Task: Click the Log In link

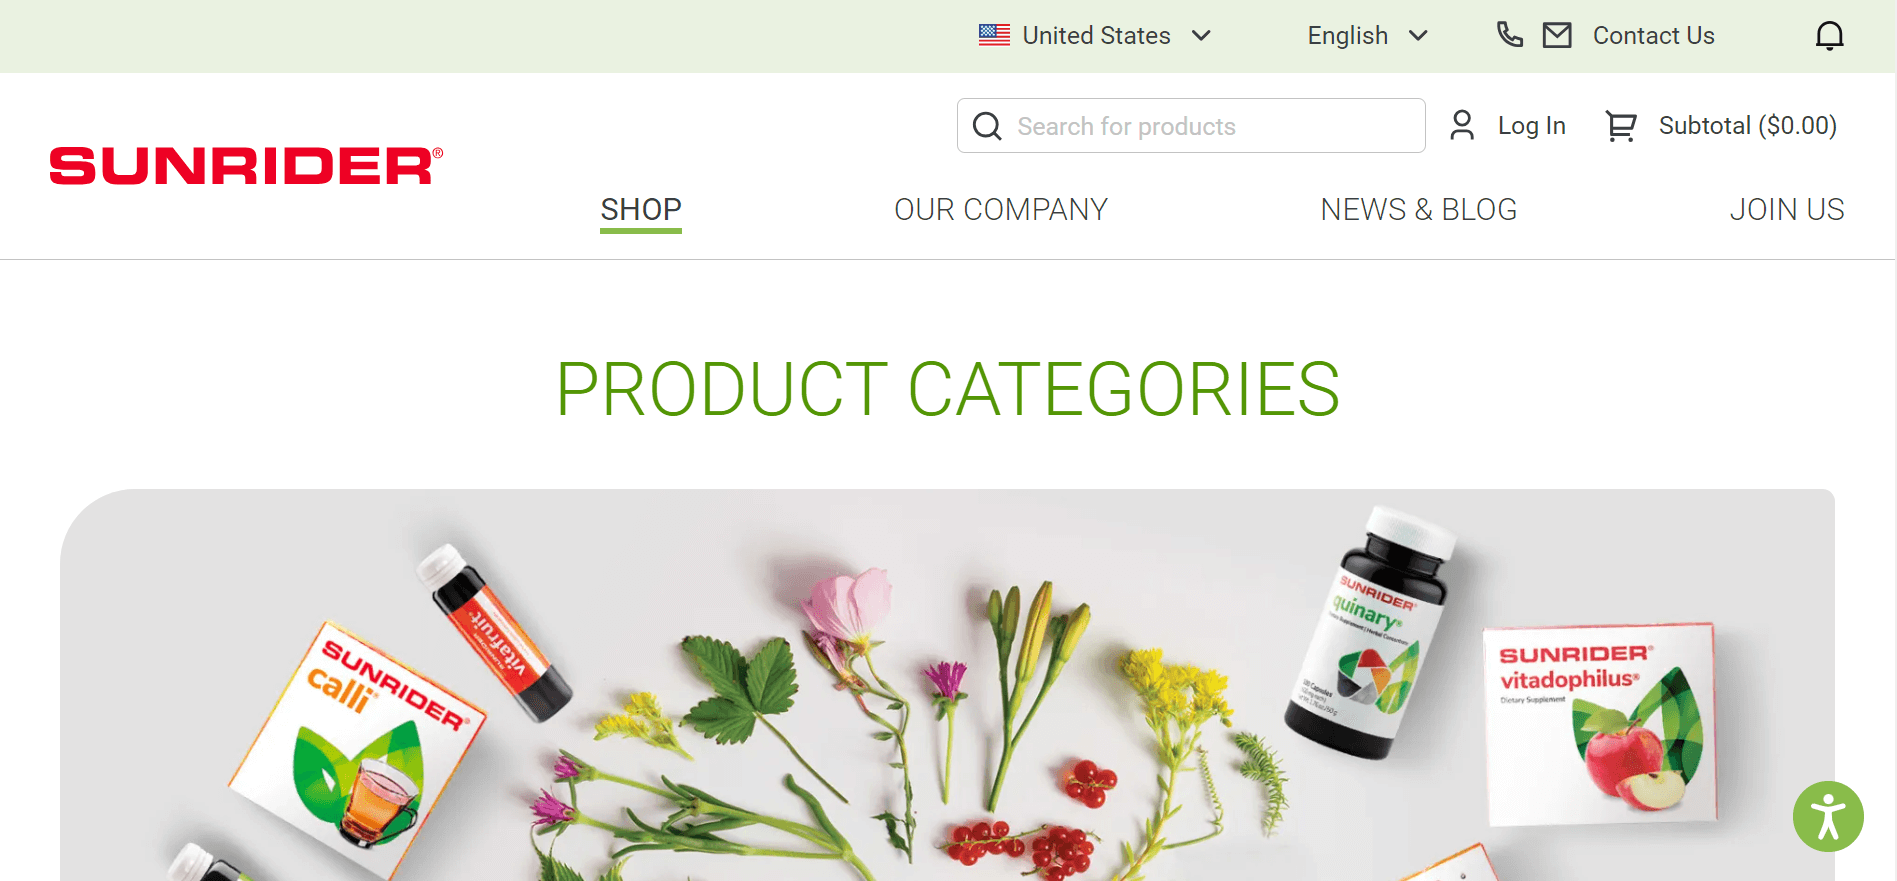Action: click(x=1531, y=126)
